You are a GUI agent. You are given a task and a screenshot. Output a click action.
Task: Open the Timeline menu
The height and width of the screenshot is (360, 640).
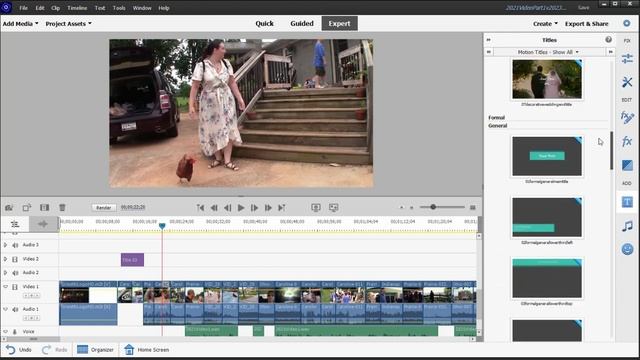coord(77,8)
